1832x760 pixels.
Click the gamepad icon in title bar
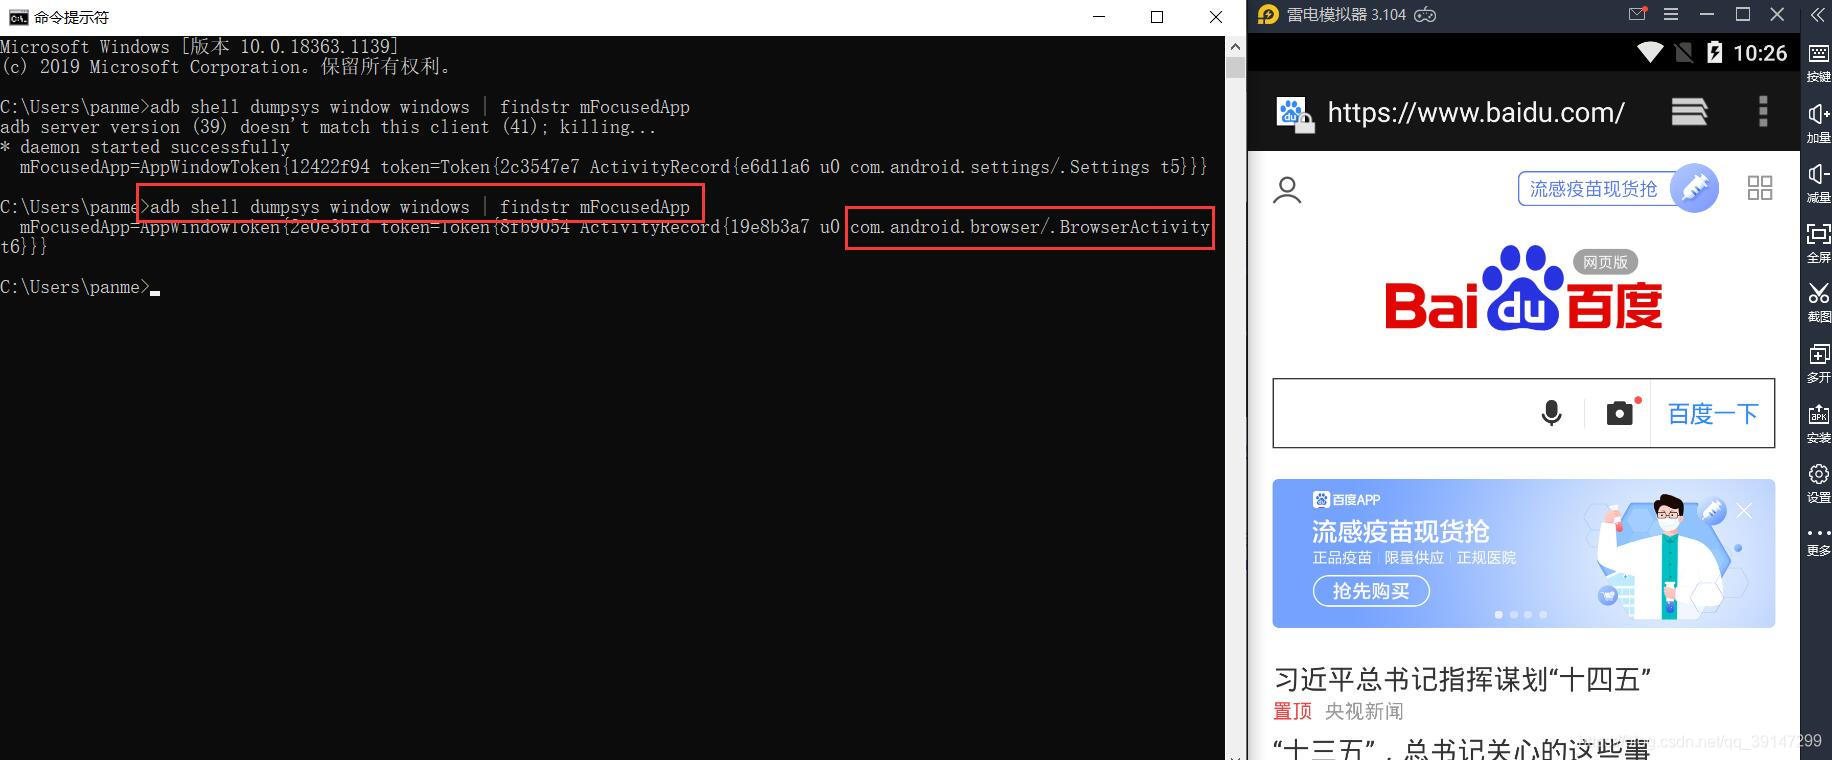1426,15
